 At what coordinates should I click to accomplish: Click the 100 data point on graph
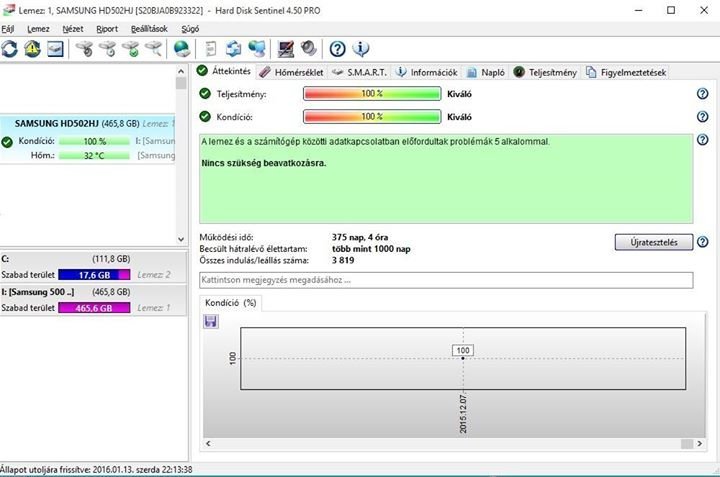point(463,358)
